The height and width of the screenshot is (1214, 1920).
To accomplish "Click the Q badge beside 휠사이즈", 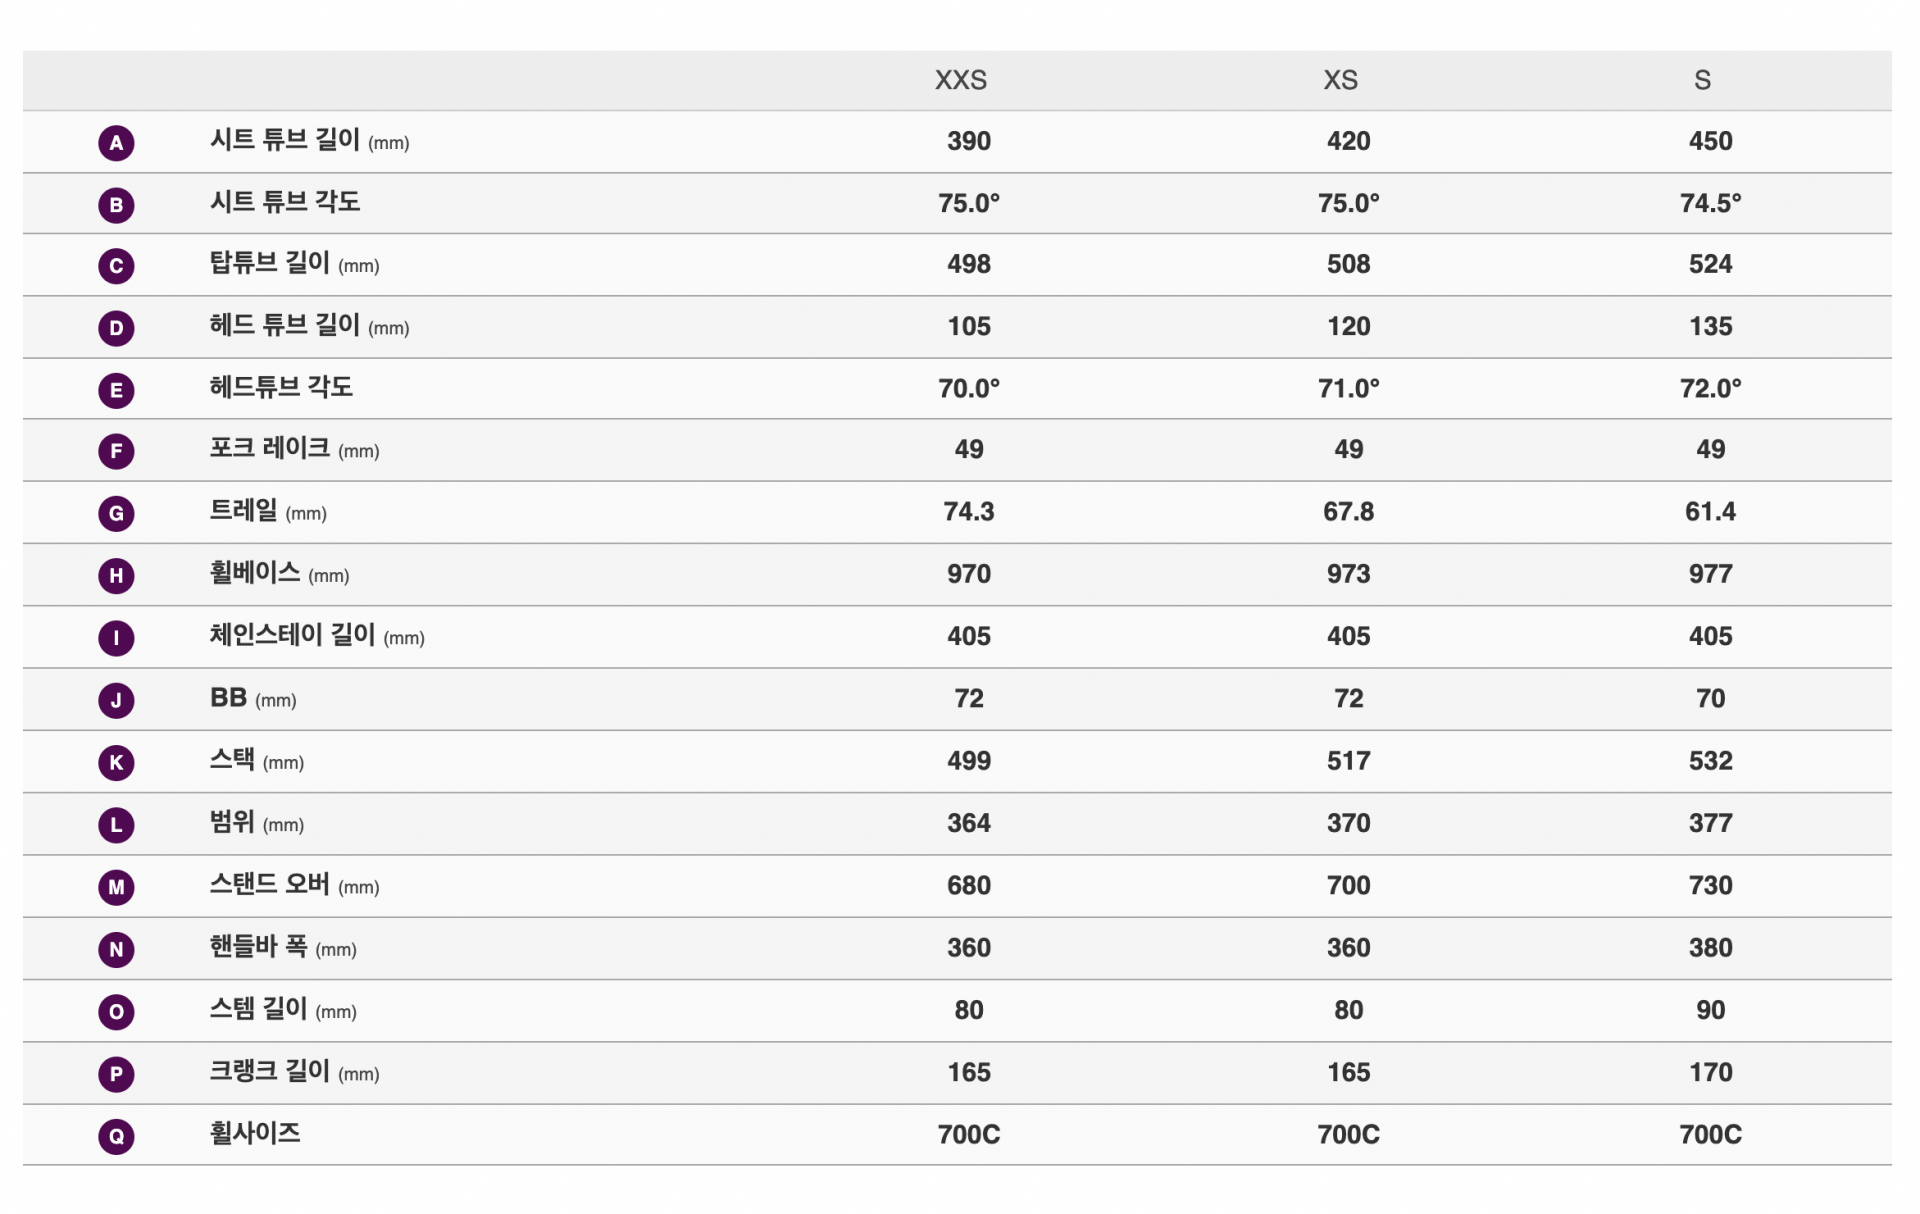I will pyautogui.click(x=116, y=1136).
